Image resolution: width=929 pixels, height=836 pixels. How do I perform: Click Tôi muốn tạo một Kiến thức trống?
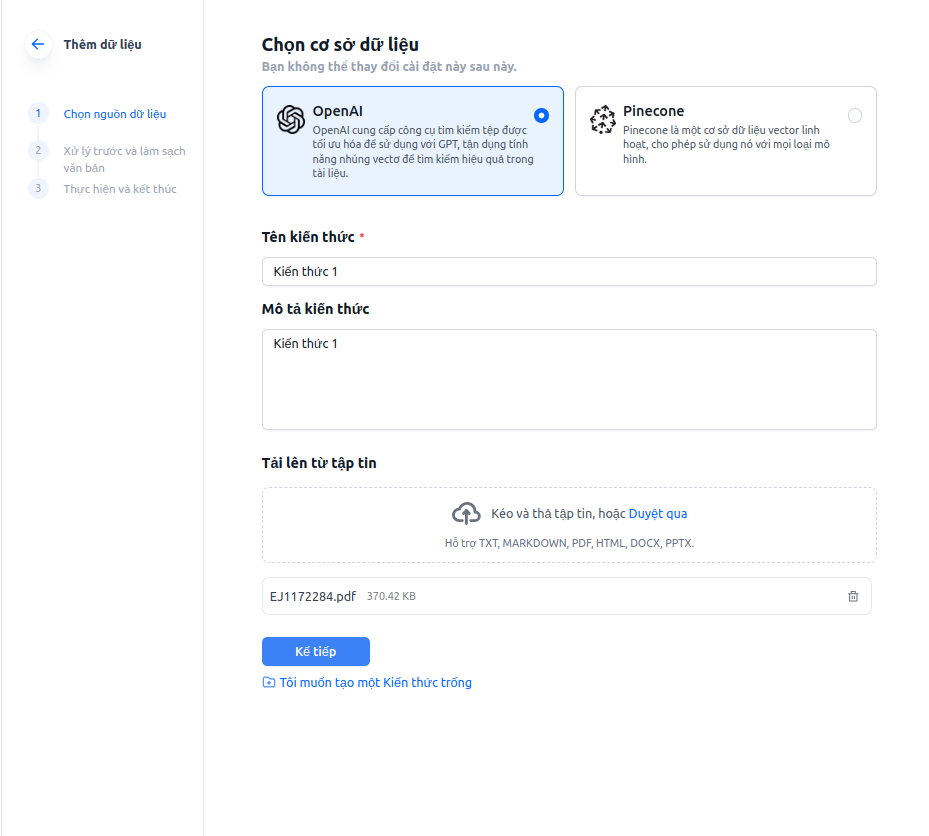coord(375,683)
